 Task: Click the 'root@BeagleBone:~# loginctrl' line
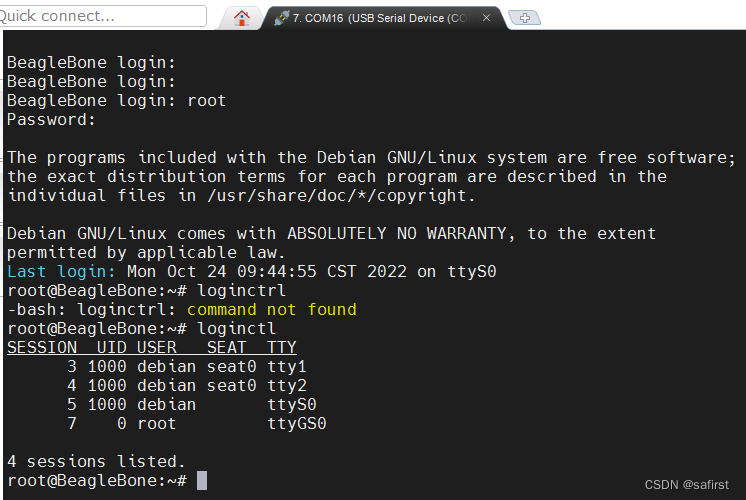147,290
